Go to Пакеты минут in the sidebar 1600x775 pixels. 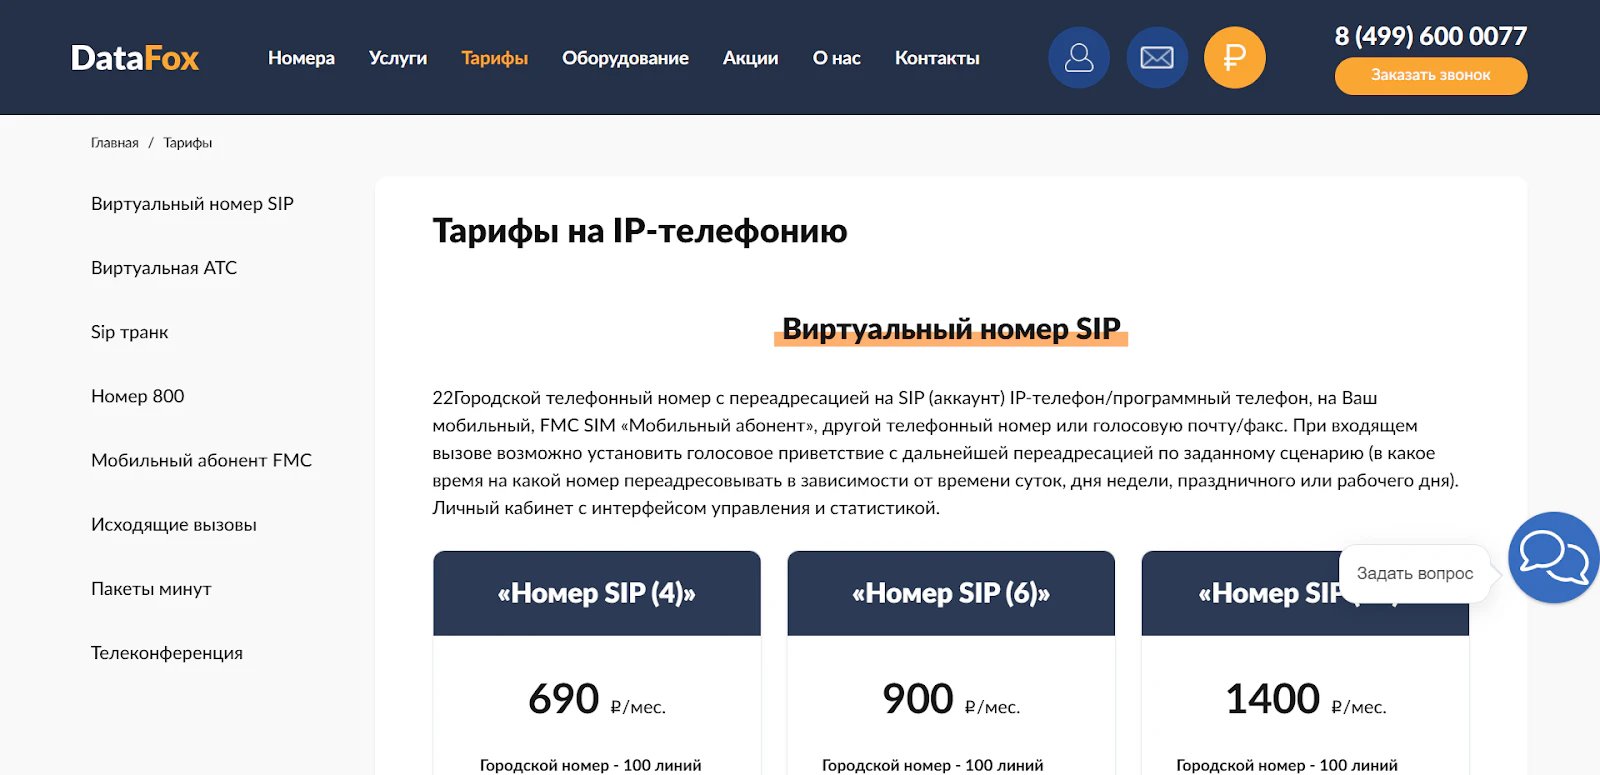(151, 589)
